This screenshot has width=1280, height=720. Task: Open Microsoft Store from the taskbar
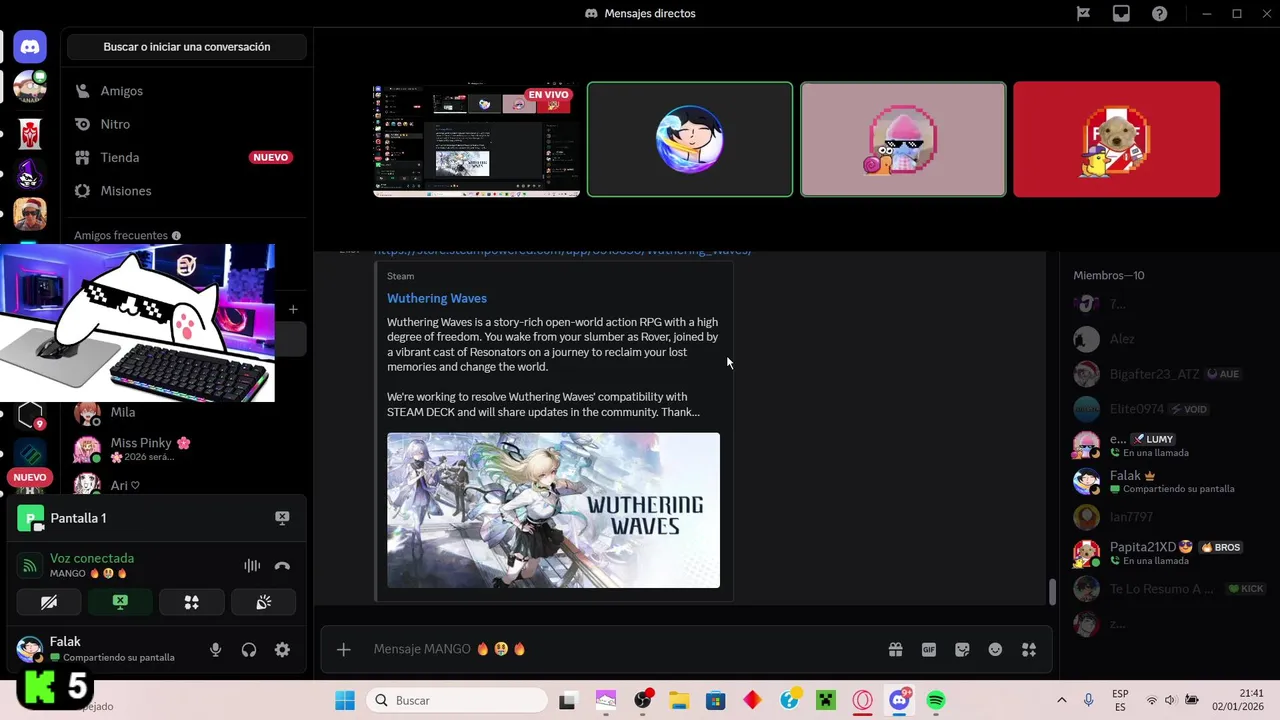[715, 700]
